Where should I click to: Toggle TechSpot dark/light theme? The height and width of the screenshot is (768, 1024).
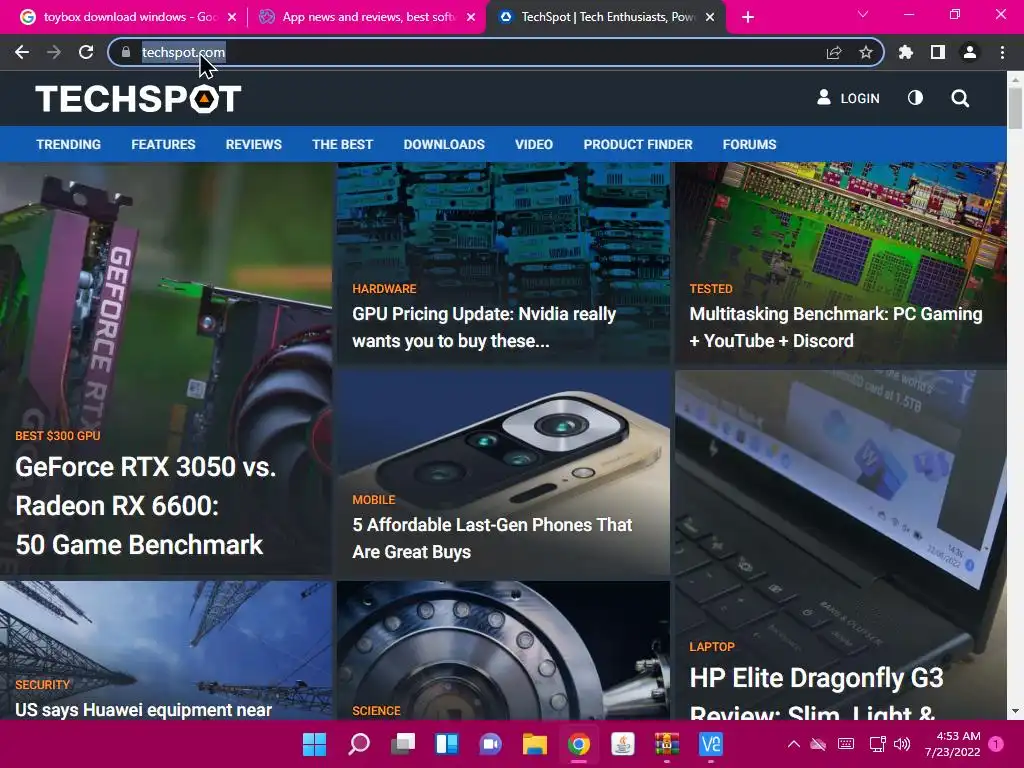916,98
